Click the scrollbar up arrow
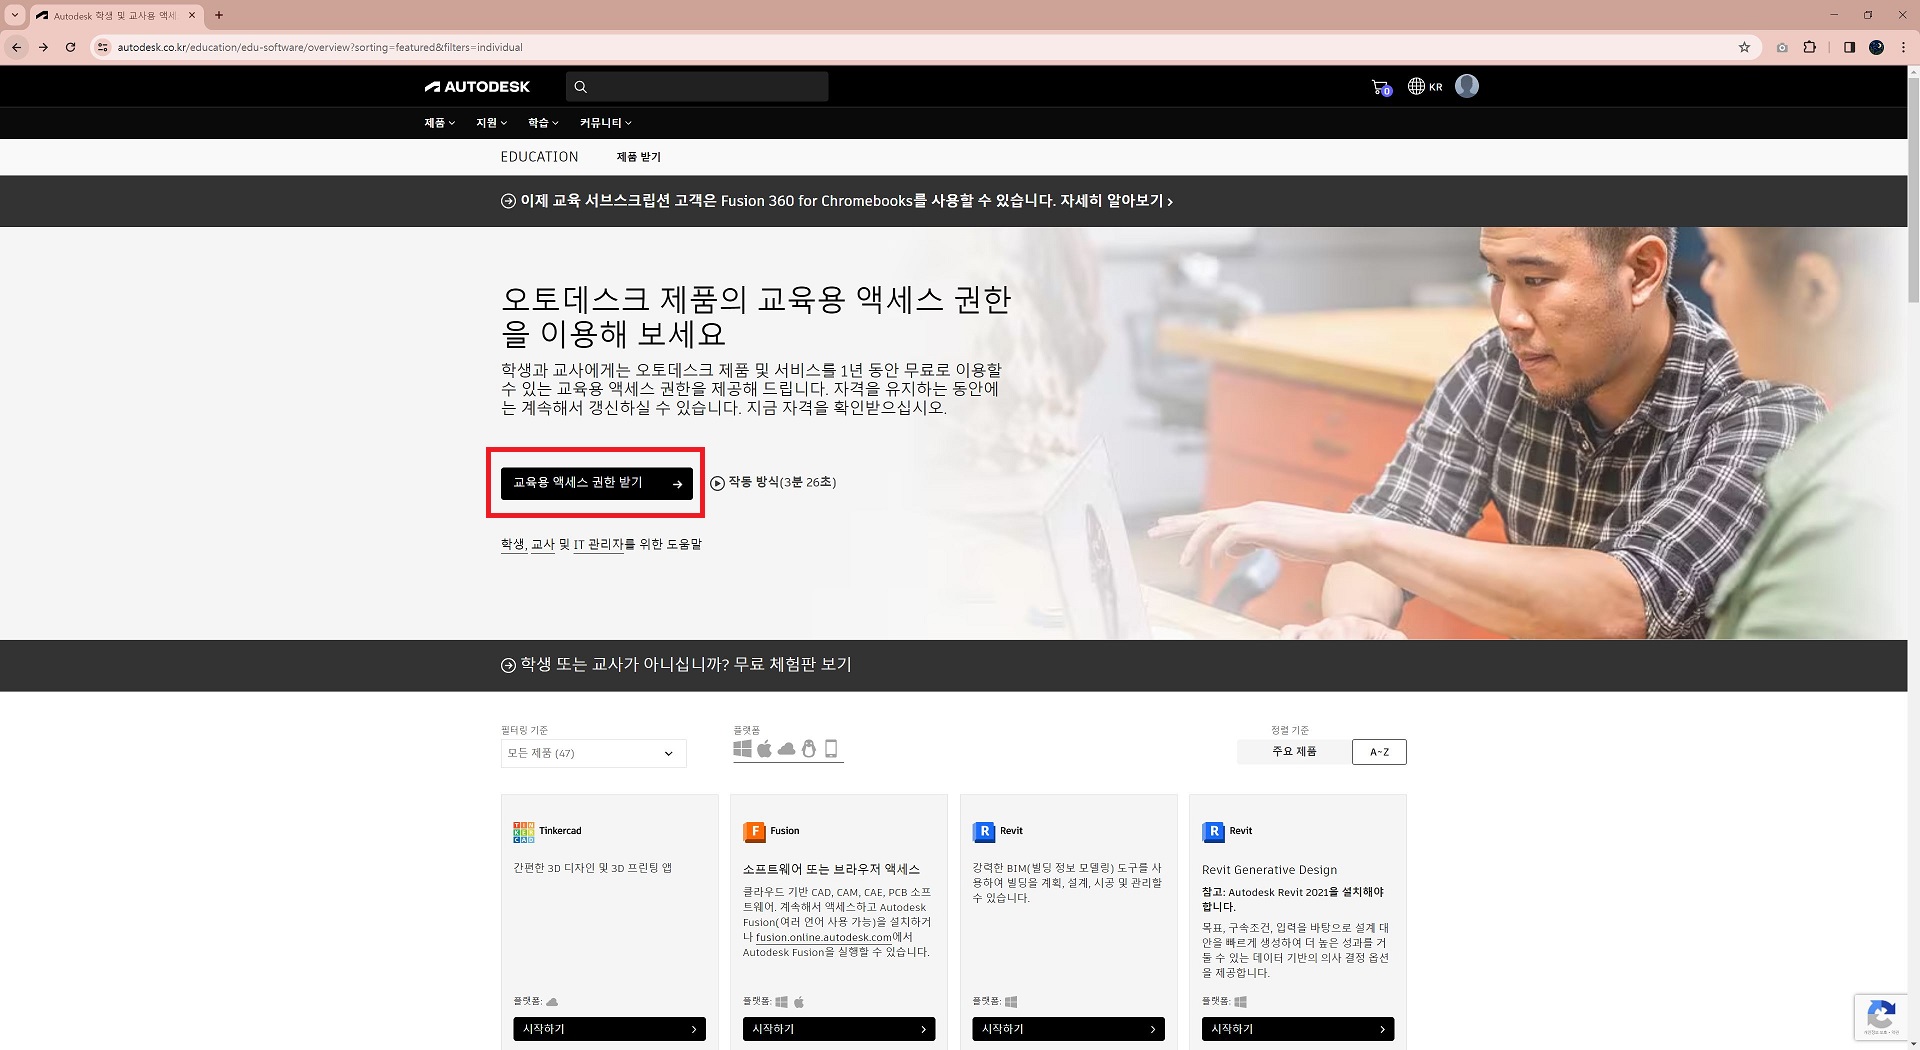 (x=1912, y=72)
